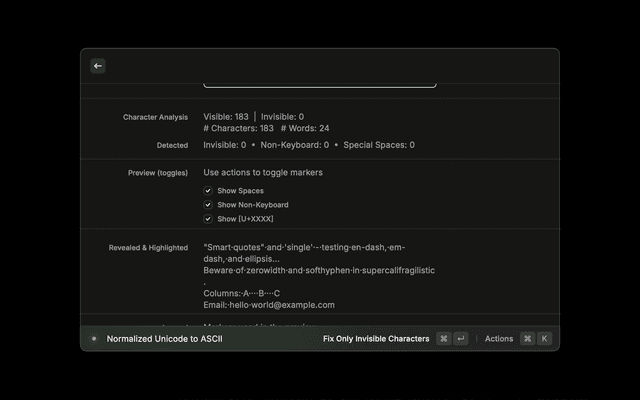This screenshot has width=640, height=400.
Task: Click the status indicator icon beside the toast message
Action: coord(94,339)
